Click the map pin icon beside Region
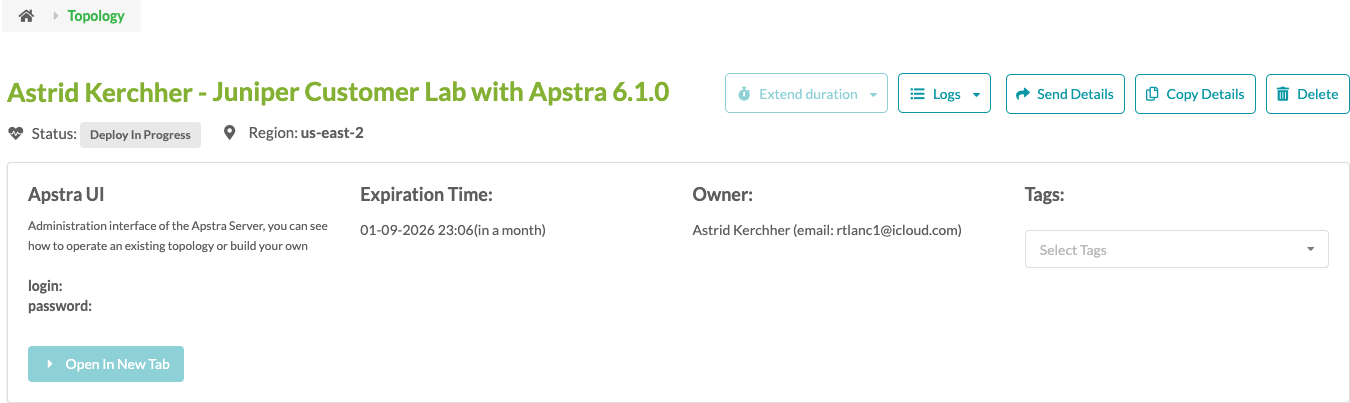 pyautogui.click(x=229, y=133)
